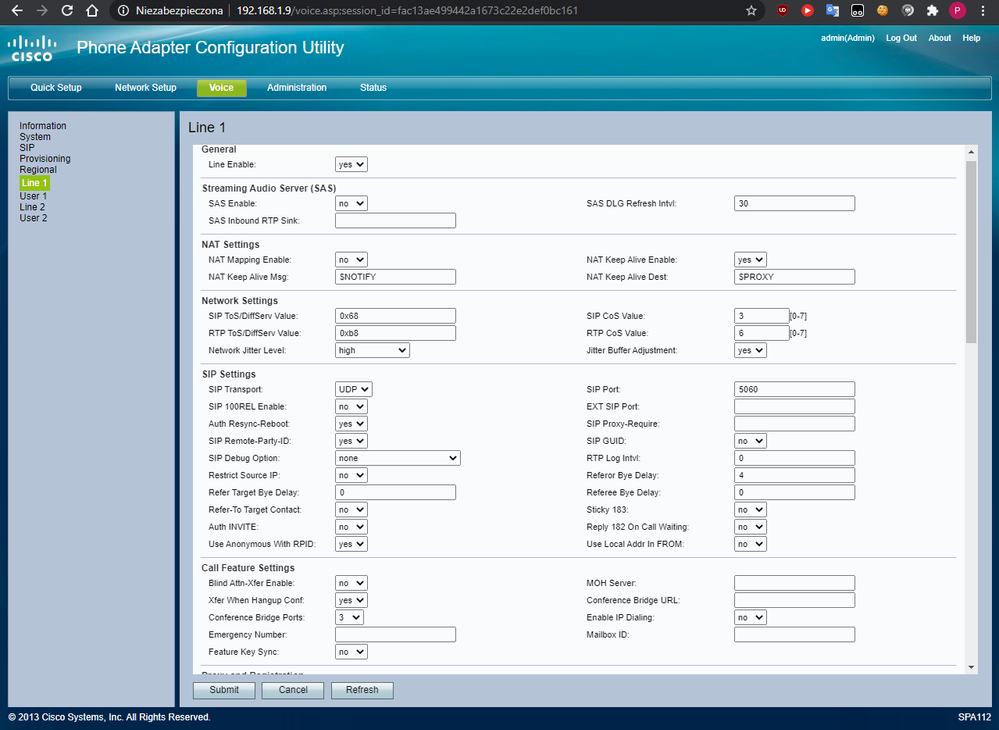This screenshot has width=999, height=730.
Task: Reload the page with the refresh icon
Action: point(67,11)
